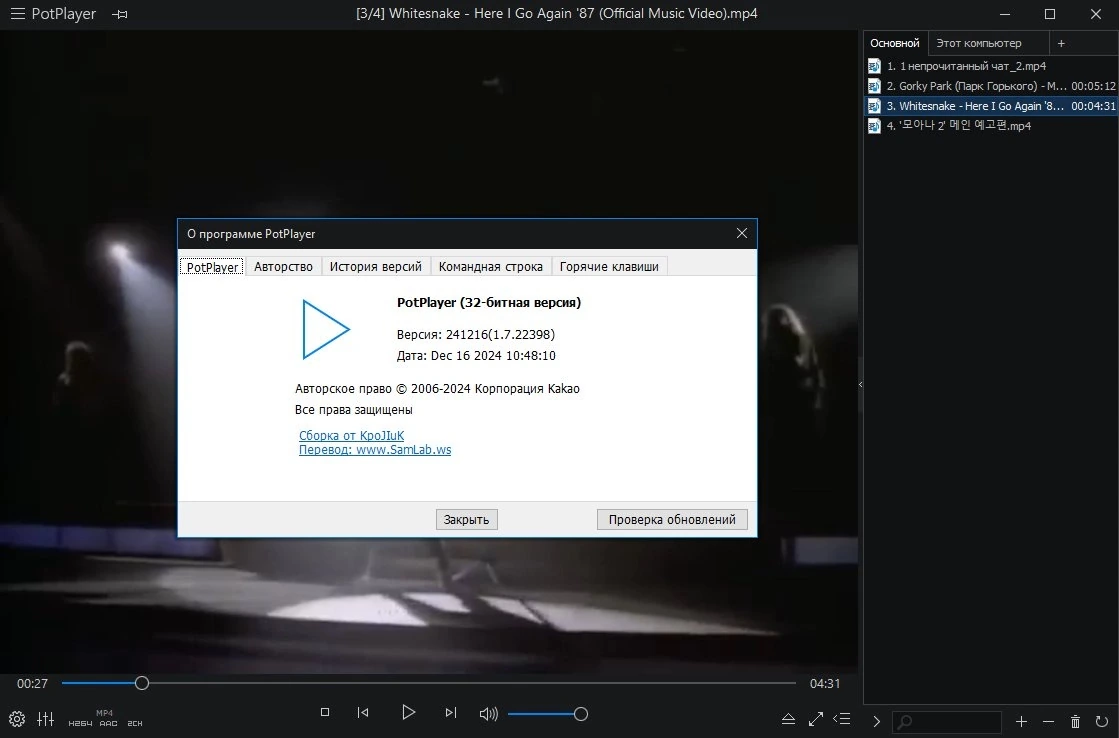This screenshot has height=738, width=1119.
Task: Click the playback seek bar handle
Action: coord(141,683)
